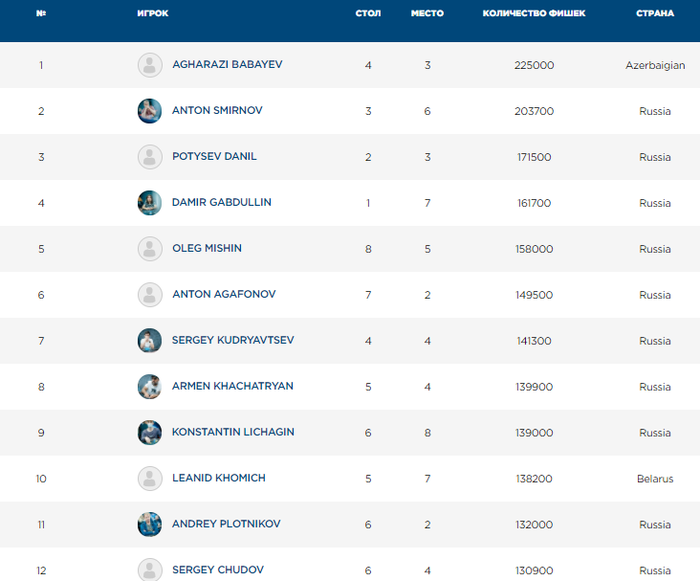The image size is (700, 581).
Task: Select chip count 171500
Action: 534,158
